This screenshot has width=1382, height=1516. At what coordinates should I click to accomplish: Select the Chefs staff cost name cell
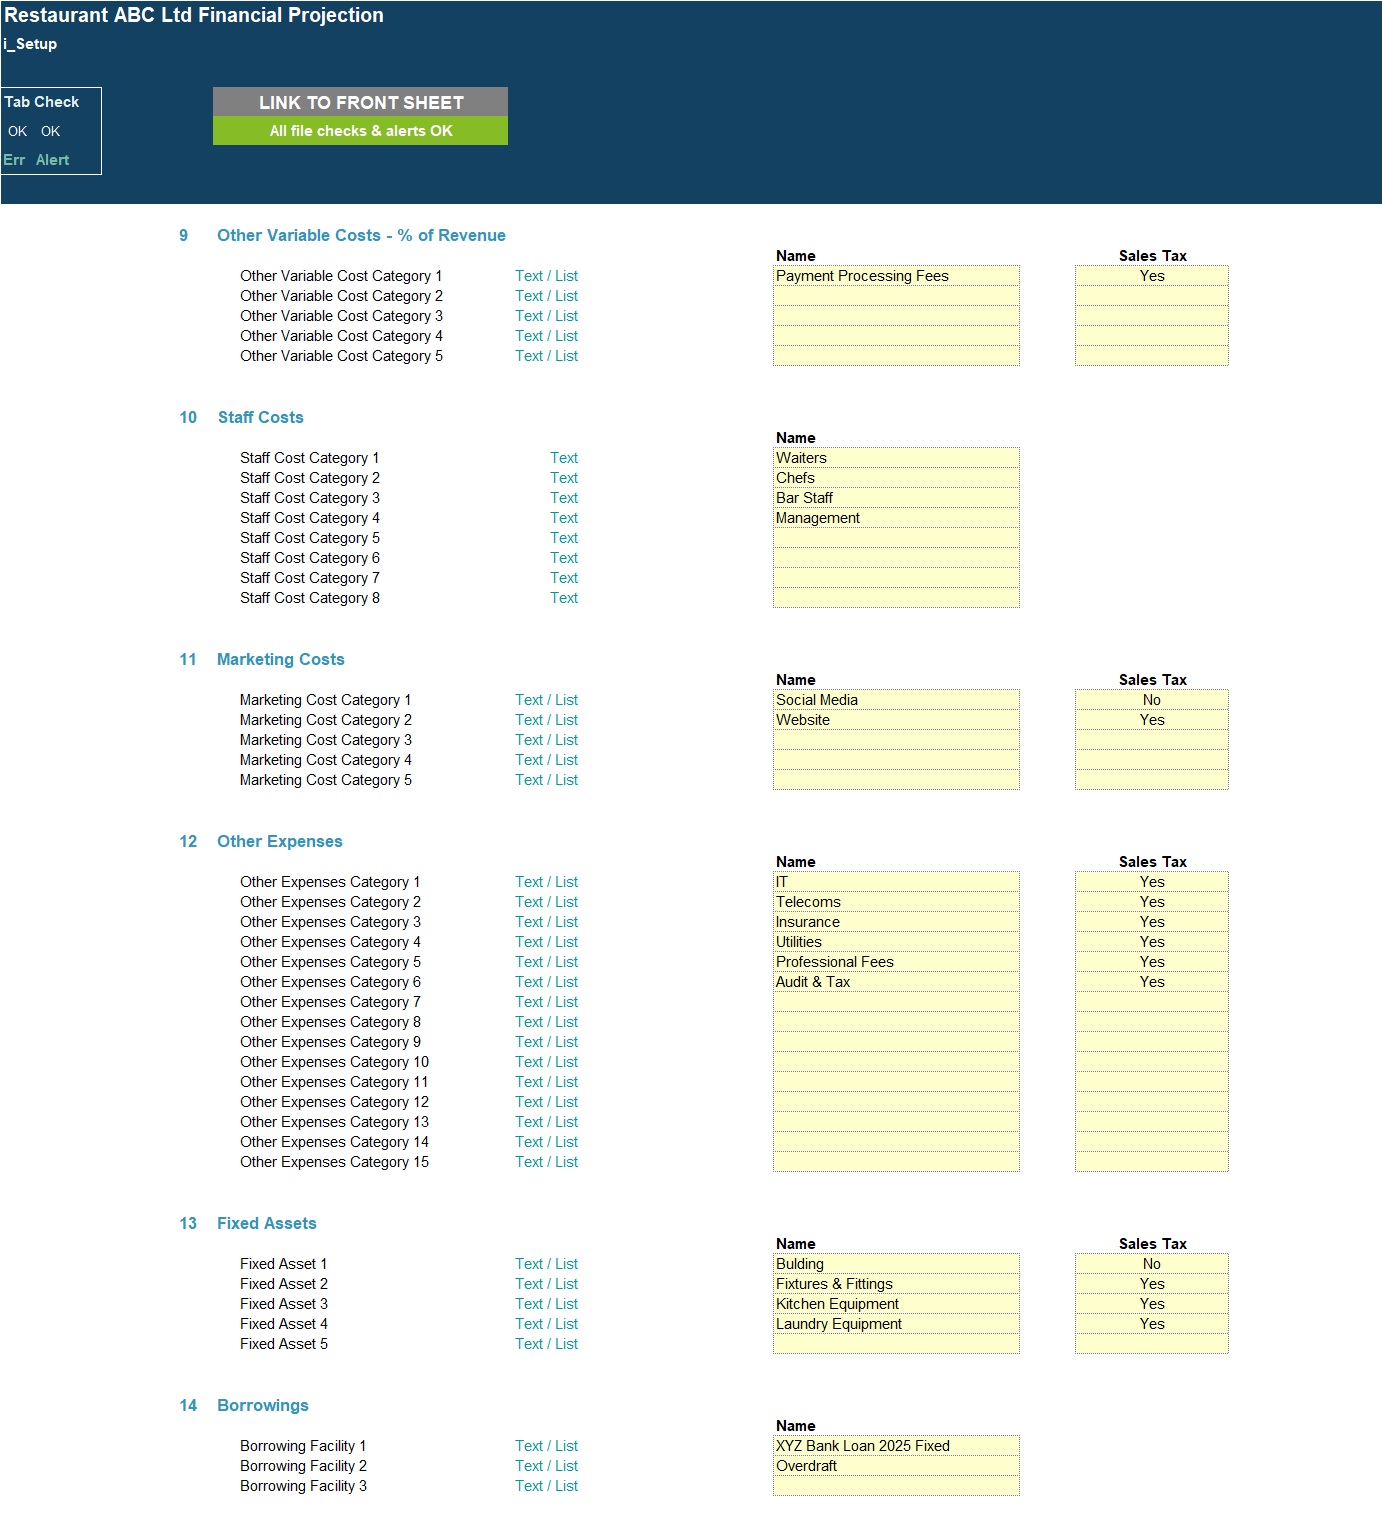click(x=896, y=478)
